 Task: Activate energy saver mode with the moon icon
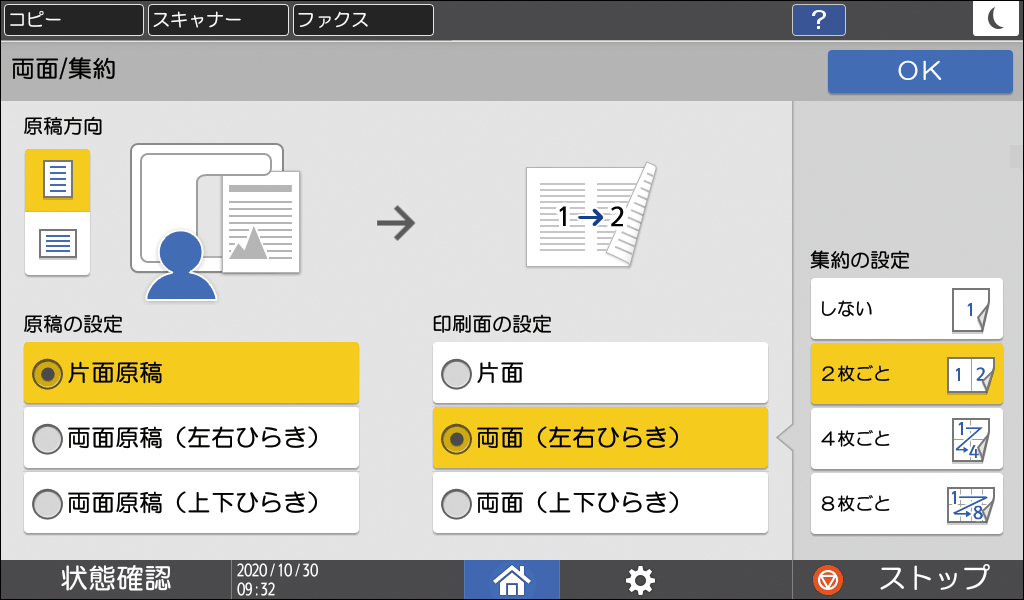pyautogui.click(x=995, y=20)
